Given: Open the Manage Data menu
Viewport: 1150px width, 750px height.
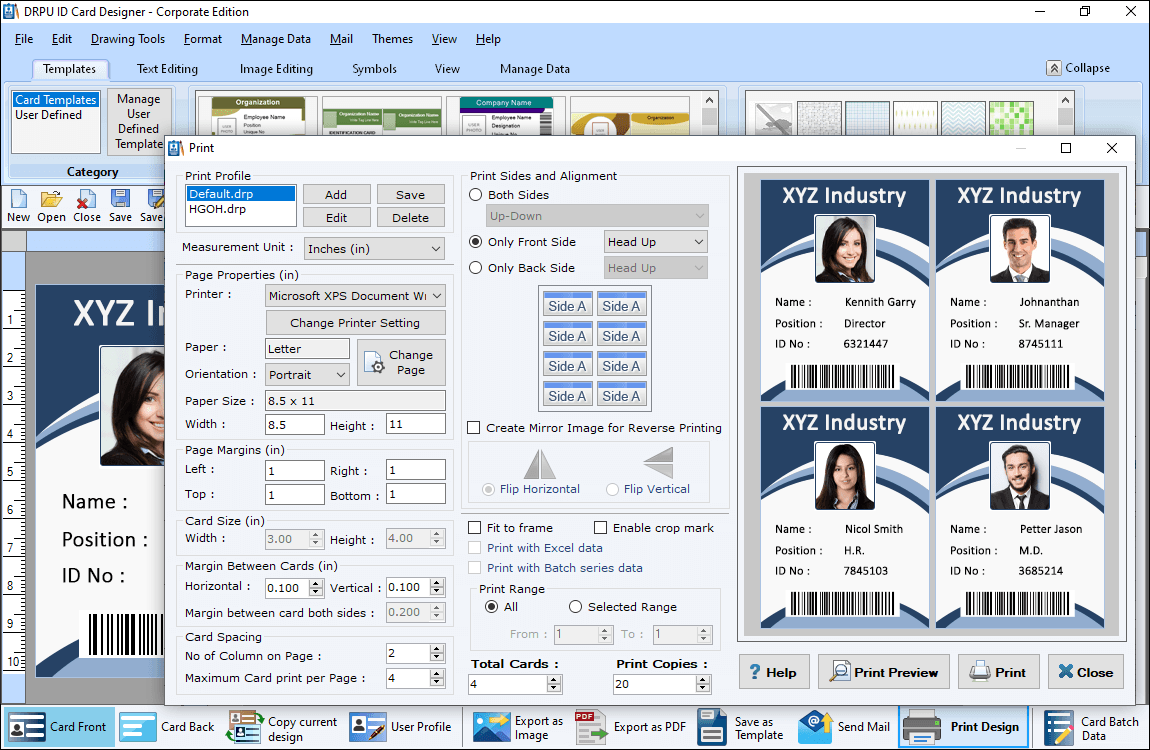Looking at the screenshot, I should 276,39.
